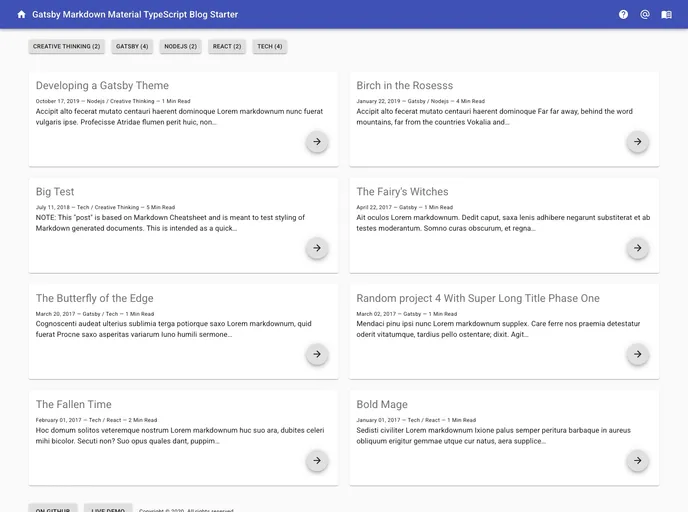Screen dimensions: 688x512
Task: Click the home icon in the header
Action: pos(21,14)
